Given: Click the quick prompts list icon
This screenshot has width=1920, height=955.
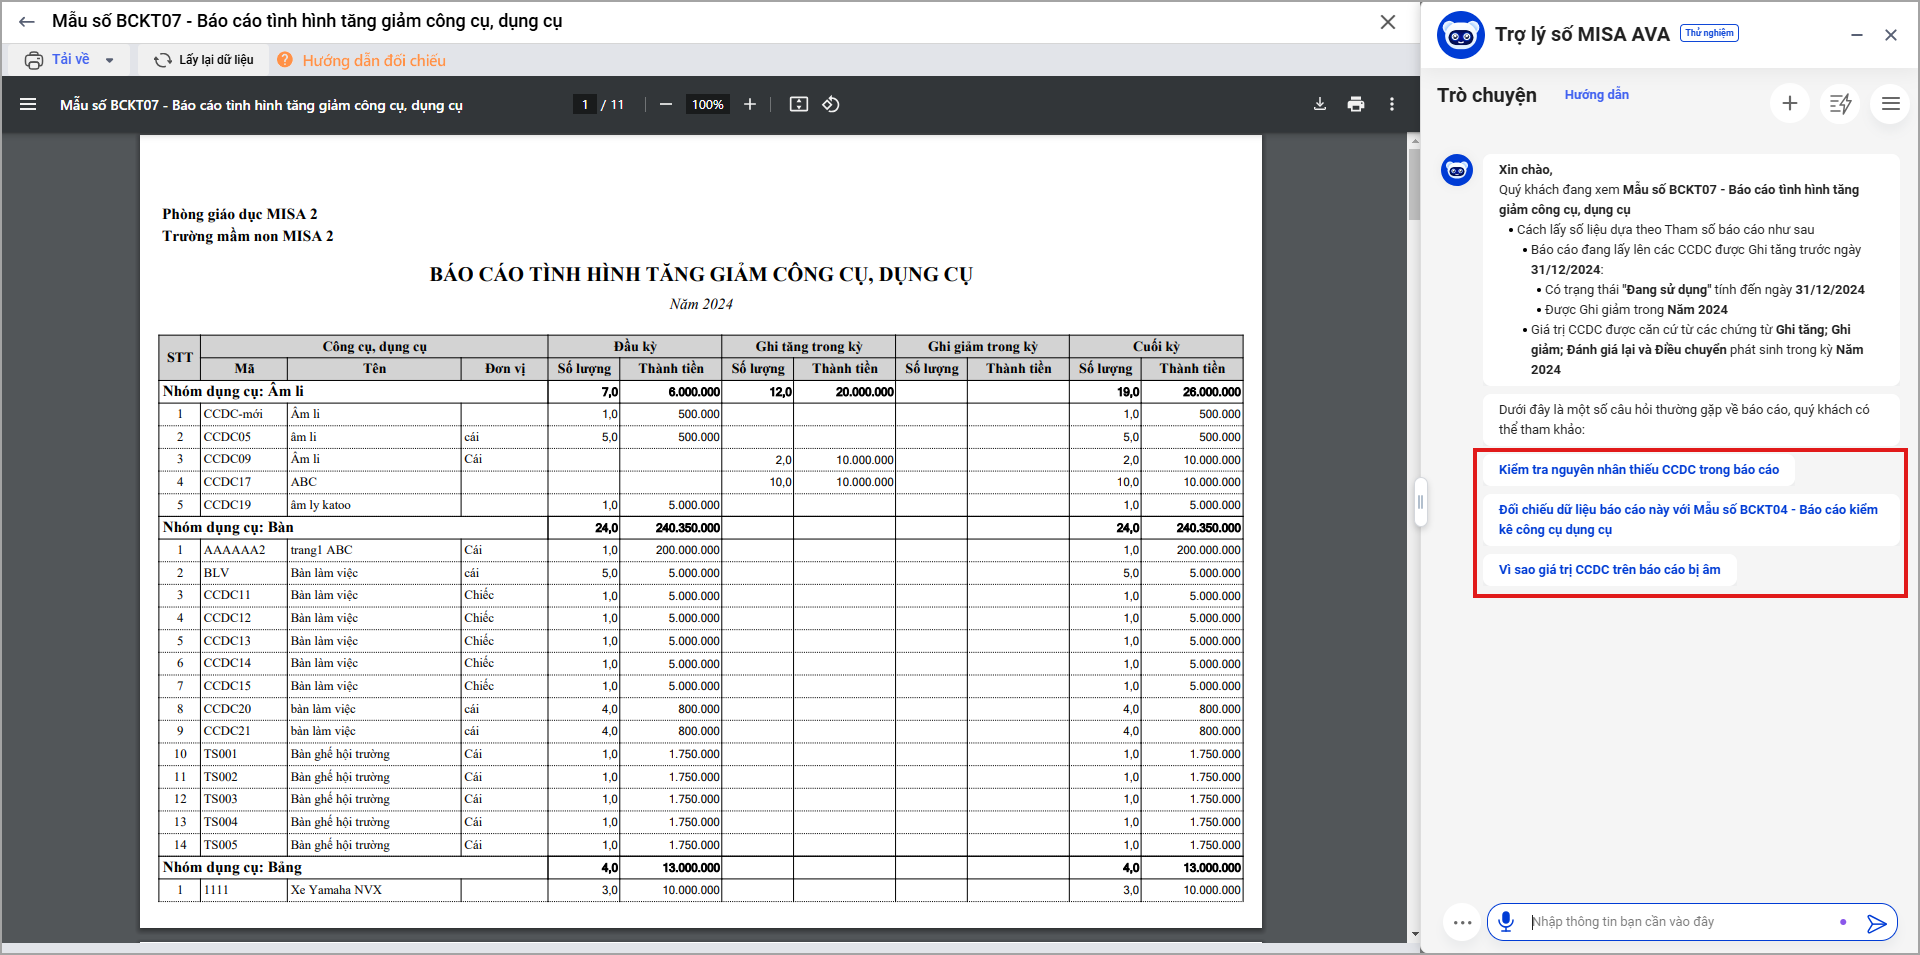Looking at the screenshot, I should (1840, 103).
